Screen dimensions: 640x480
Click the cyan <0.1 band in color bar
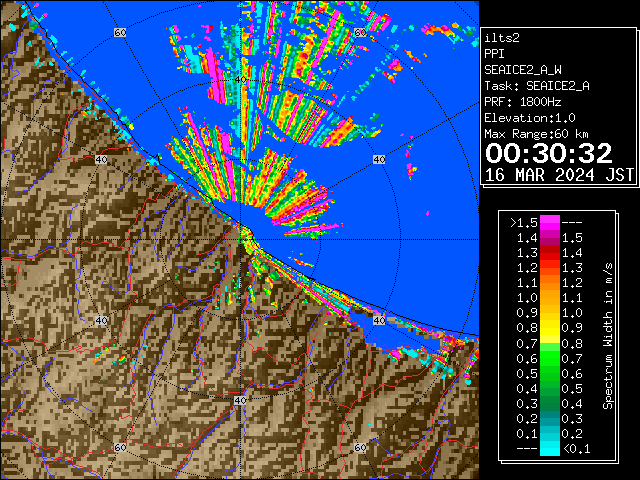[x=550, y=448]
